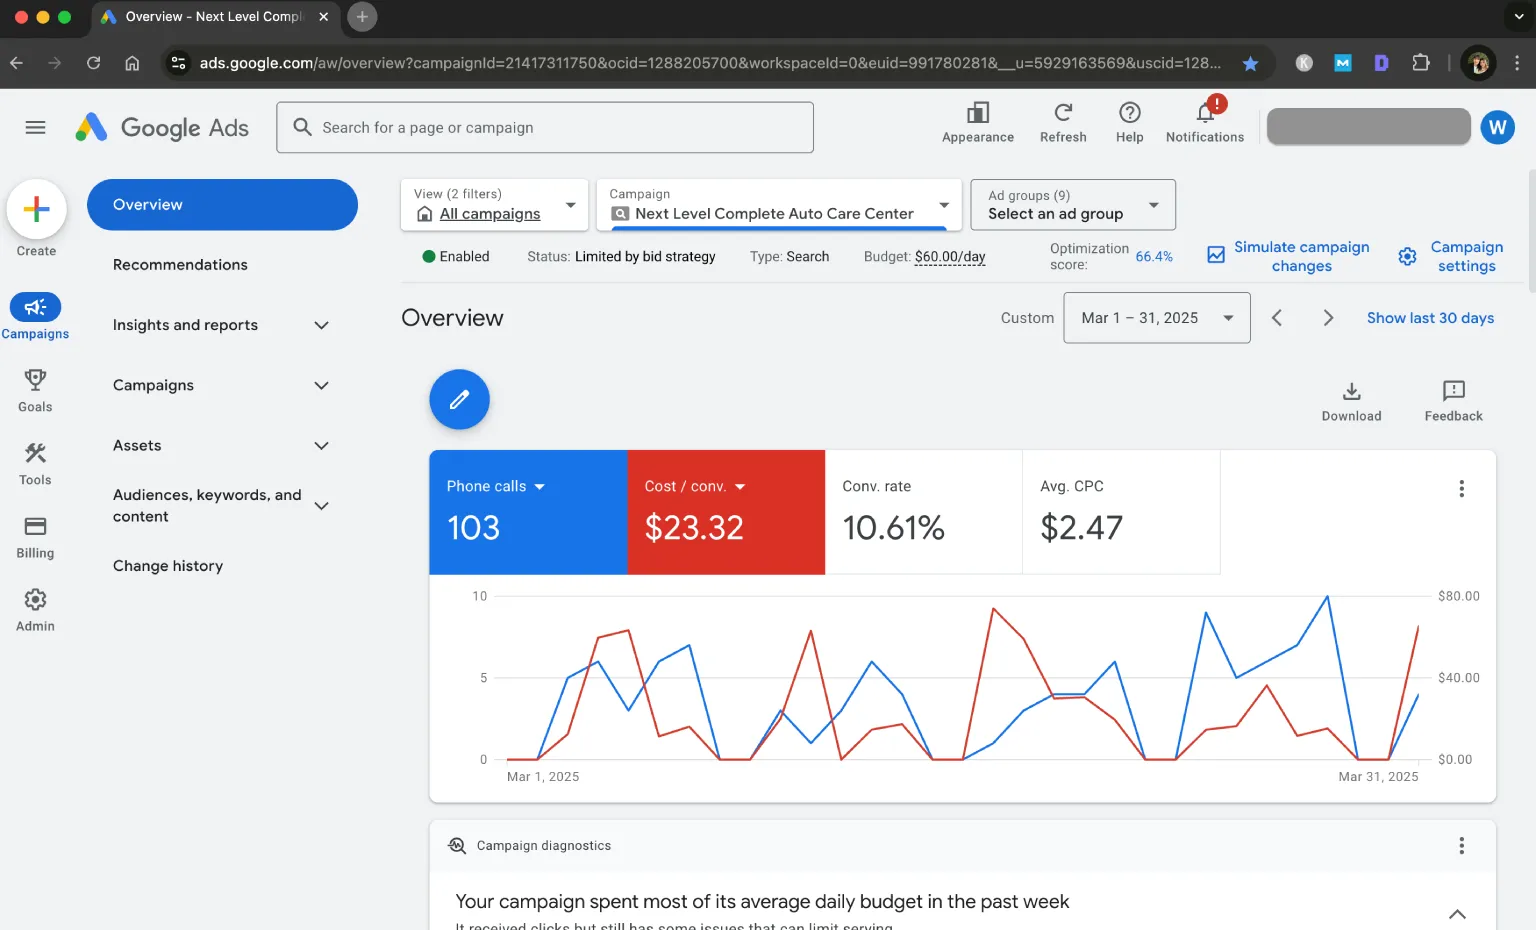Viewport: 1536px width, 930px height.
Task: Select the Conv. rate scorecard
Action: pos(923,512)
